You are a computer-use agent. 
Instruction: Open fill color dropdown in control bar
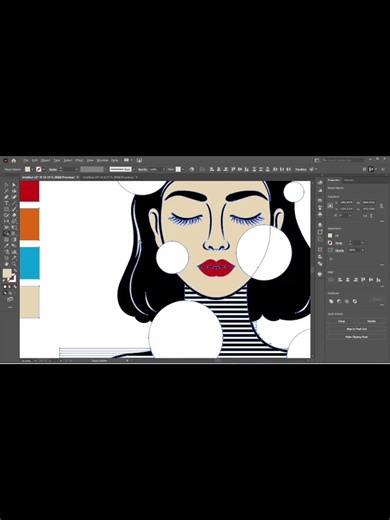(32, 169)
